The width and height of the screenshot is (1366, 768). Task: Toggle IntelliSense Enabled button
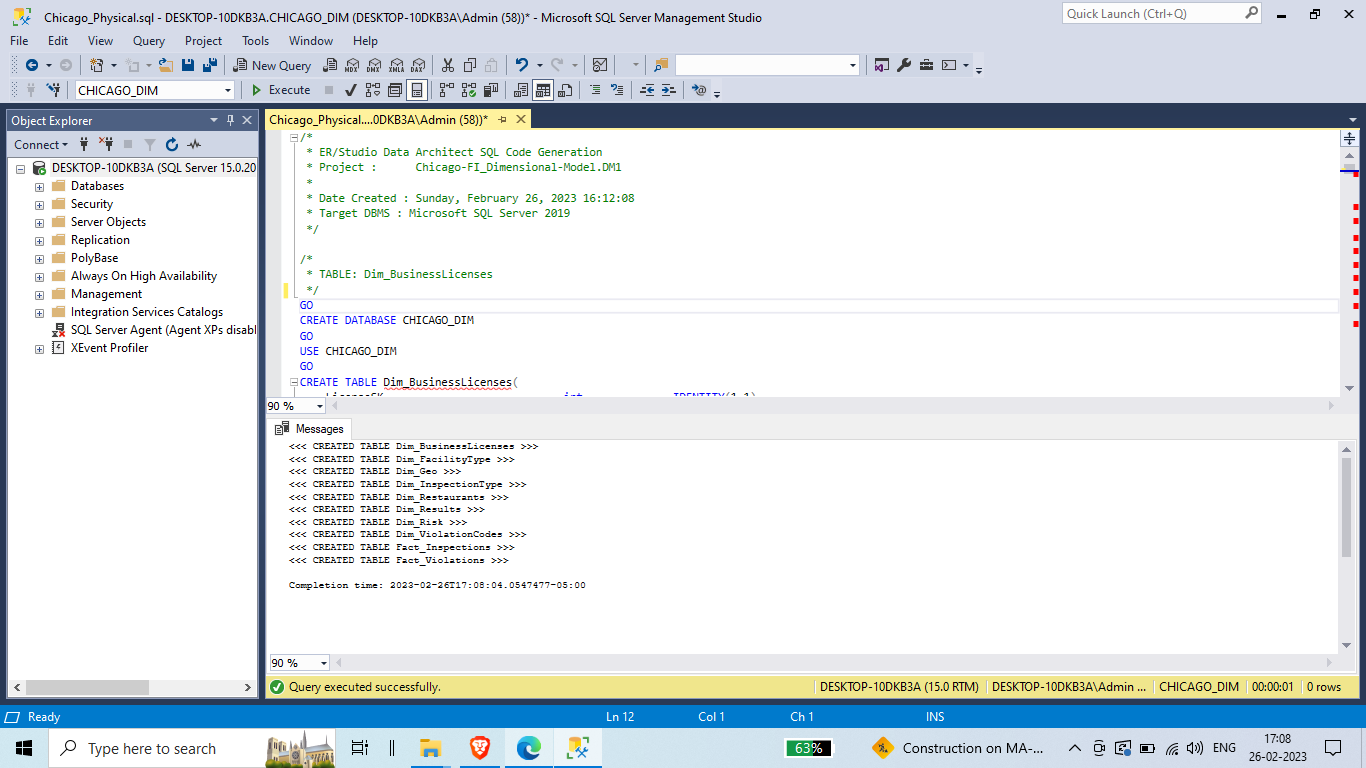pyautogui.click(x=417, y=90)
